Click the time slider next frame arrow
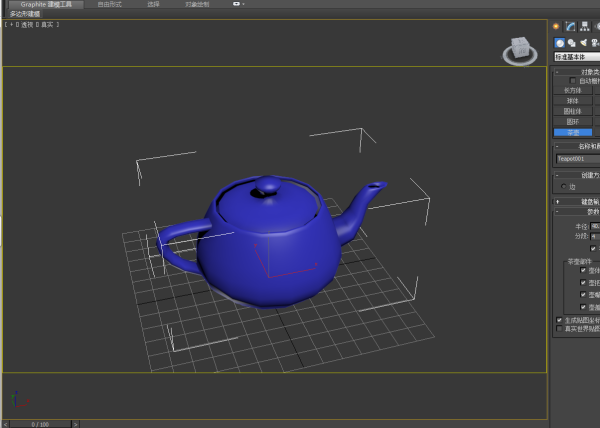The image size is (600, 428). pos(75,424)
